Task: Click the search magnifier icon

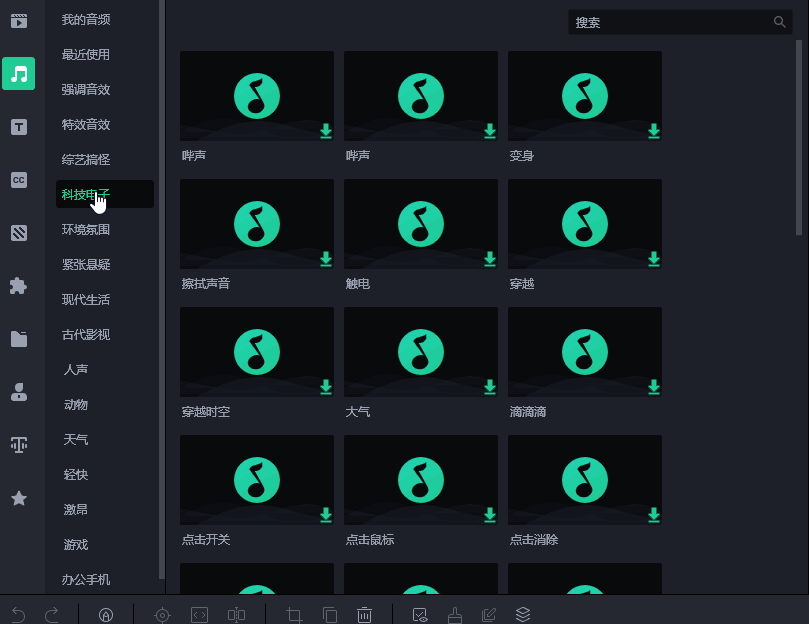Action: pos(779,22)
